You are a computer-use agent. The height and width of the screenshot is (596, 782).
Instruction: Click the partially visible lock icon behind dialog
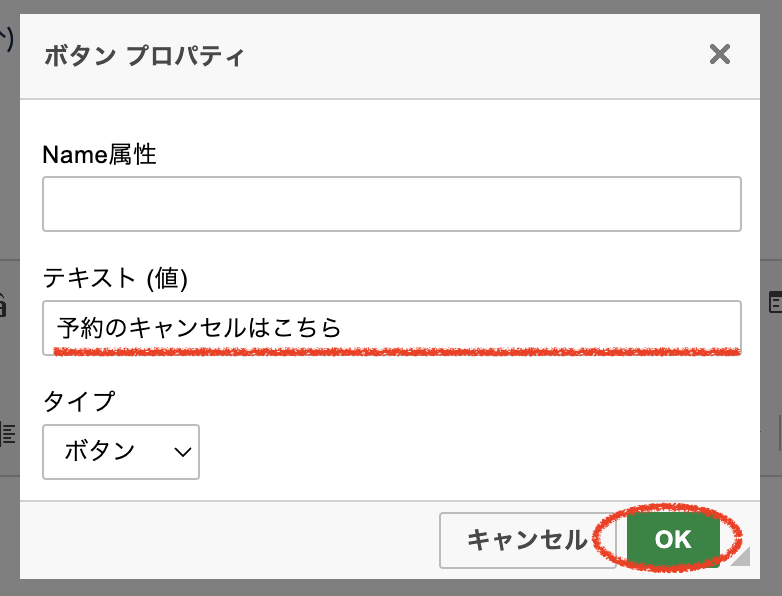(3, 300)
